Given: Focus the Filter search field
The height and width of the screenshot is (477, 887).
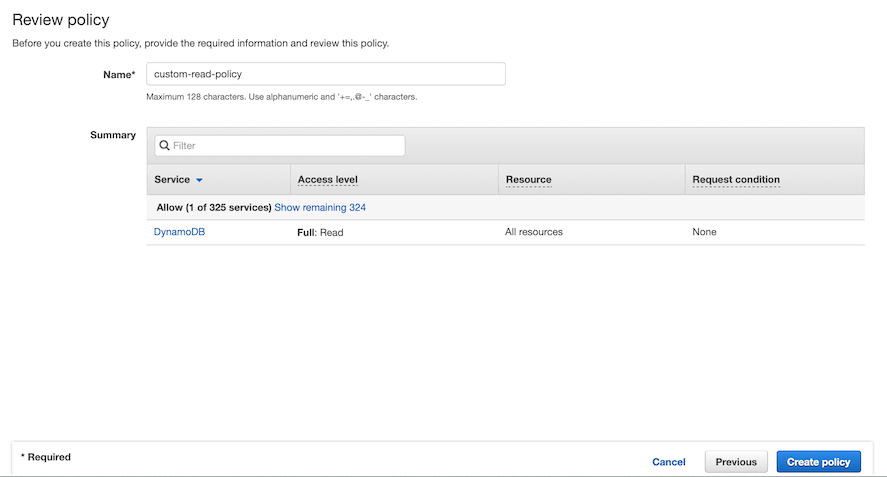Looking at the screenshot, I should click(286, 146).
